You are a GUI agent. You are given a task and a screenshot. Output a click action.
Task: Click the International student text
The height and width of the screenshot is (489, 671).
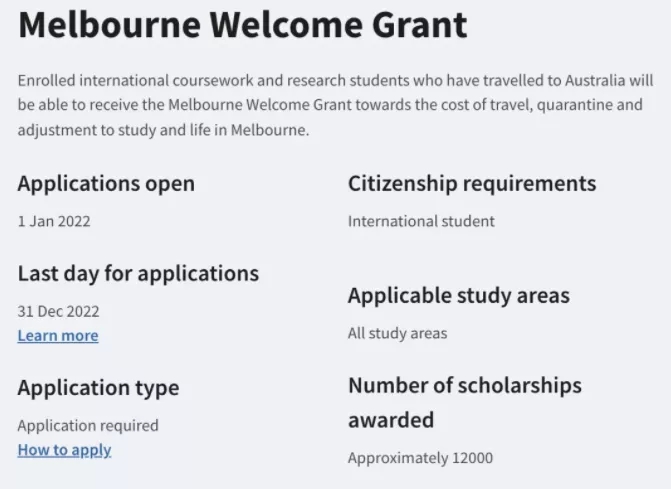(x=421, y=222)
